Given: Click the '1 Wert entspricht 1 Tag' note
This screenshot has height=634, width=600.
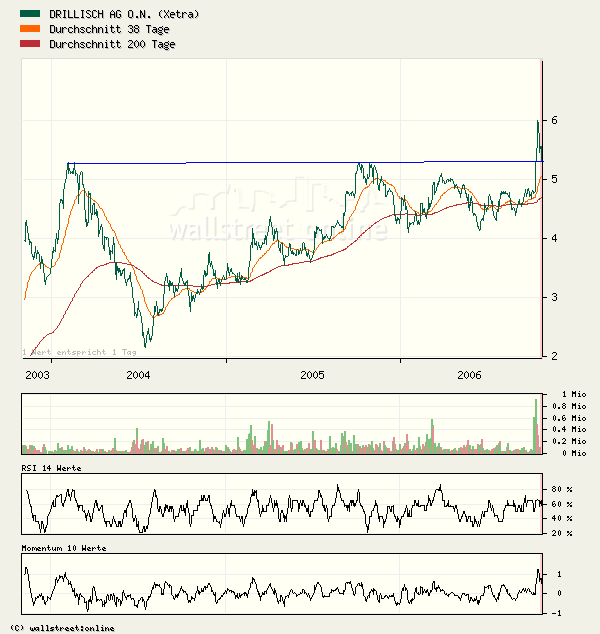Looking at the screenshot, I should pos(79,352).
